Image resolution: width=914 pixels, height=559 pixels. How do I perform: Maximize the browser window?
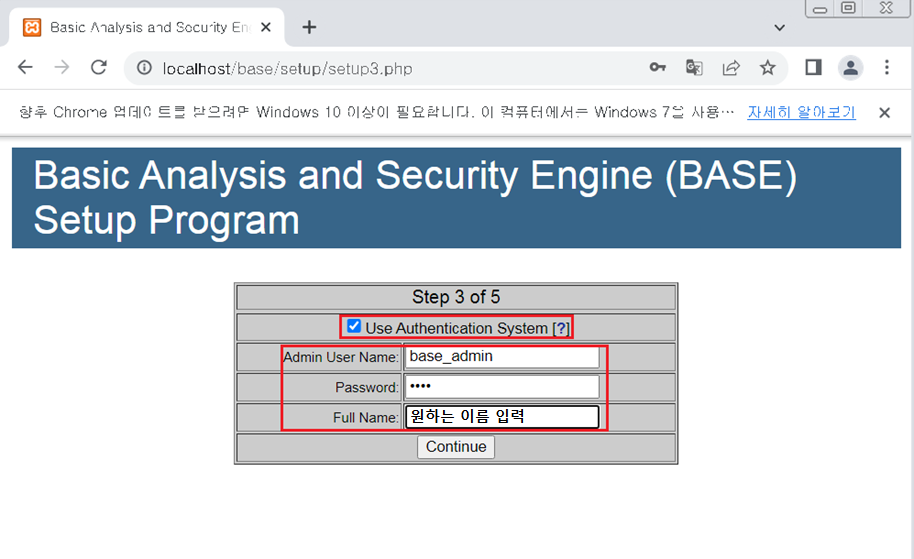pyautogui.click(x=848, y=8)
